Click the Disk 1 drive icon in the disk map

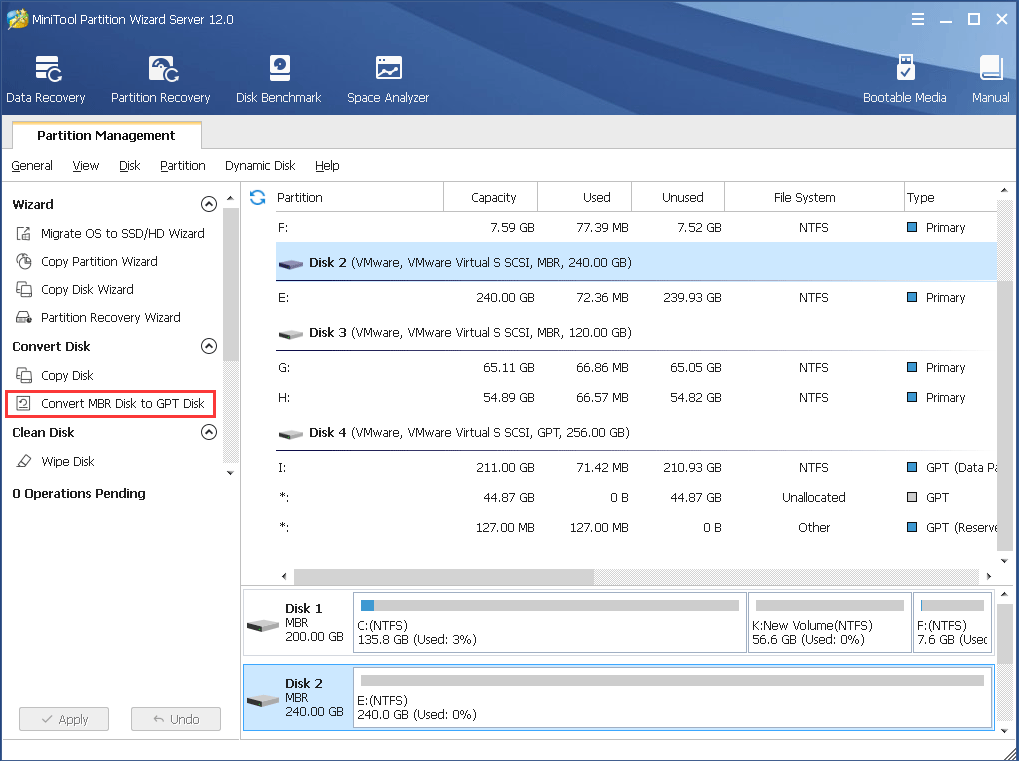click(x=263, y=625)
